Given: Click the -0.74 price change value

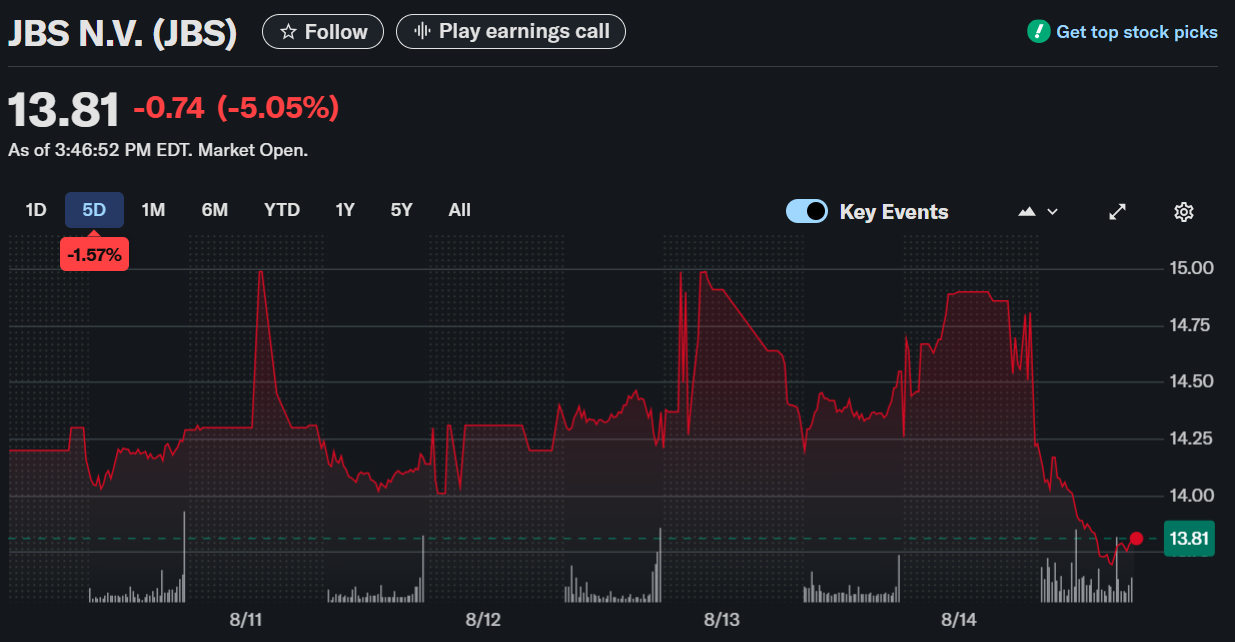Looking at the screenshot, I should click(168, 108).
